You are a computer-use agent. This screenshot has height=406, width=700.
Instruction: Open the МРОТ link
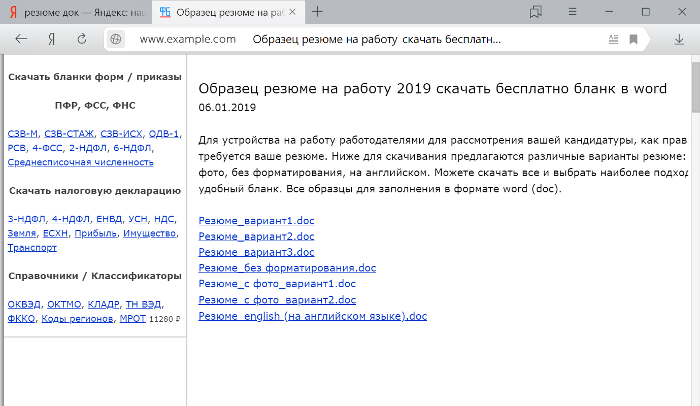[133, 319]
